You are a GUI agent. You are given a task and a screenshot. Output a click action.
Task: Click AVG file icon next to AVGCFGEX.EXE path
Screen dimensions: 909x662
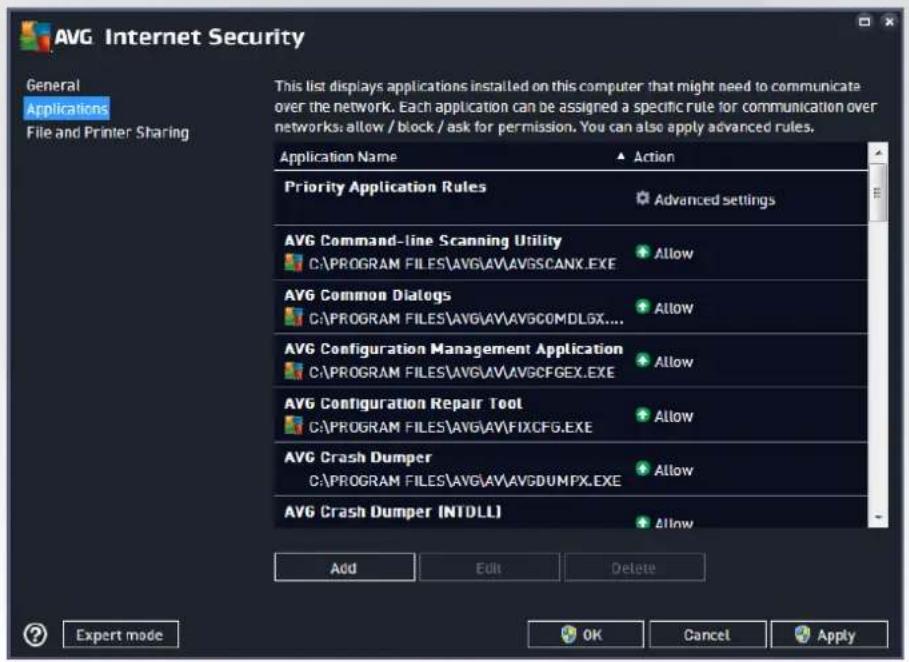pos(294,371)
